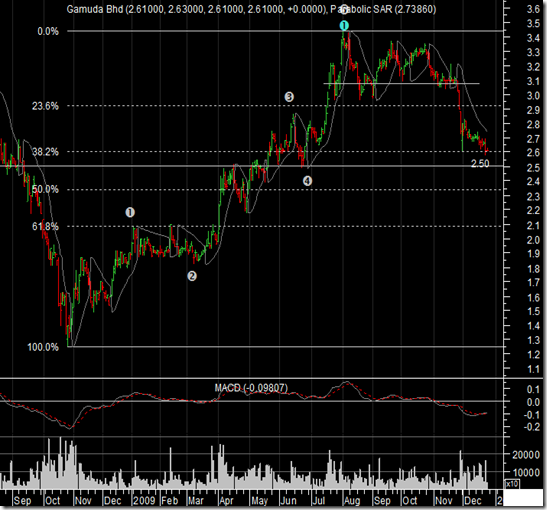Viewport: 547px width, 510px height.
Task: Click the 2.6 price axis value
Action: click(x=533, y=153)
